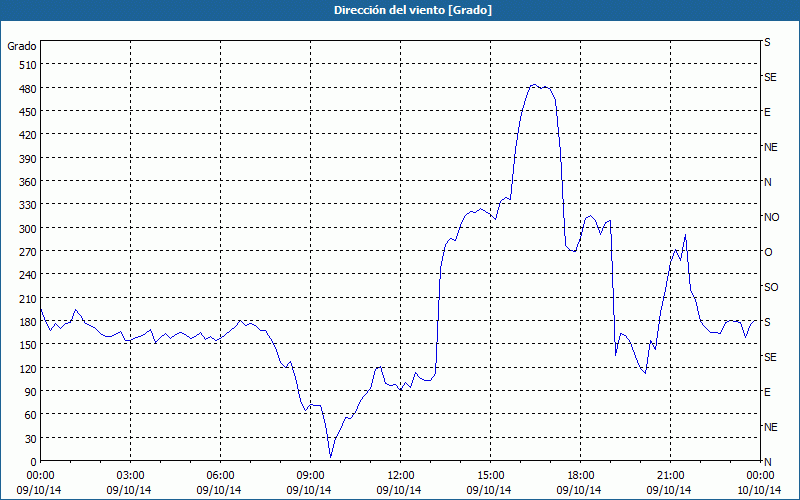This screenshot has width=800, height=500.
Task: Click the O compass label on the right axis
Action: click(x=768, y=252)
